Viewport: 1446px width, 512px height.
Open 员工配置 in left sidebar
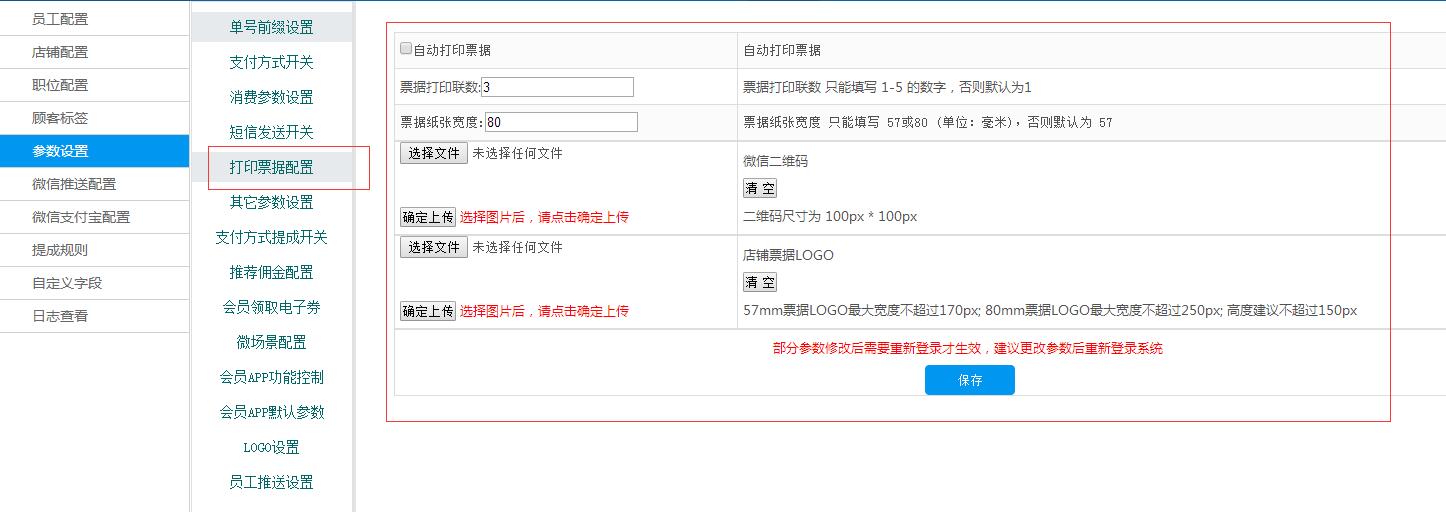tap(60, 19)
